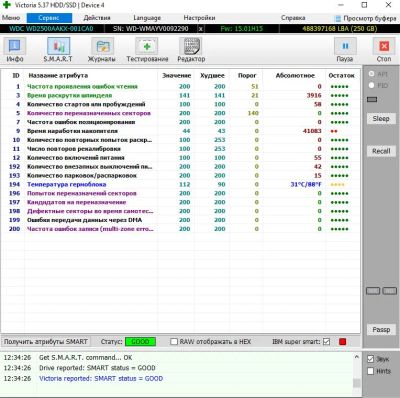The width and height of the screenshot is (400, 398).
Task: Select the Количество переназначенных секторов row
Action: coord(180,113)
